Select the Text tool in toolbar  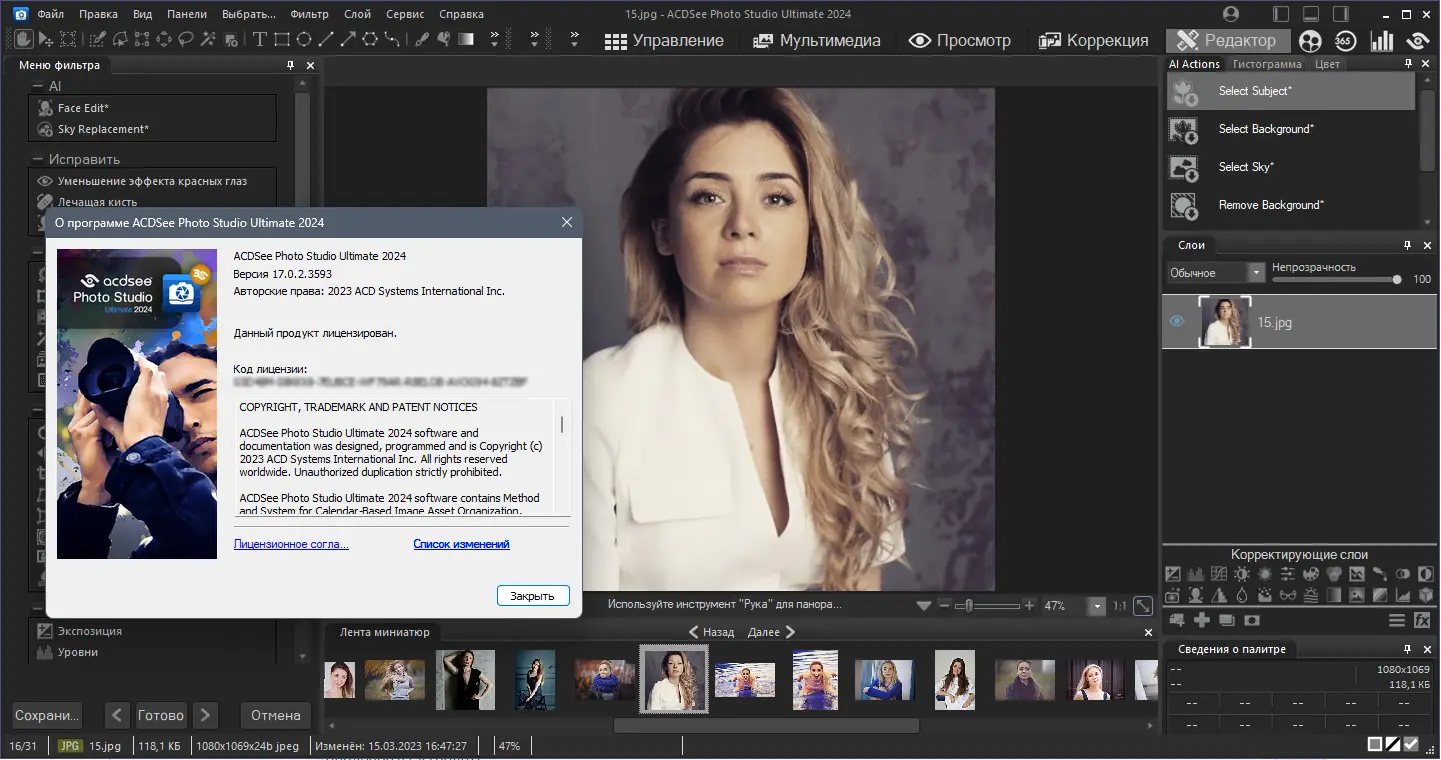[x=259, y=40]
